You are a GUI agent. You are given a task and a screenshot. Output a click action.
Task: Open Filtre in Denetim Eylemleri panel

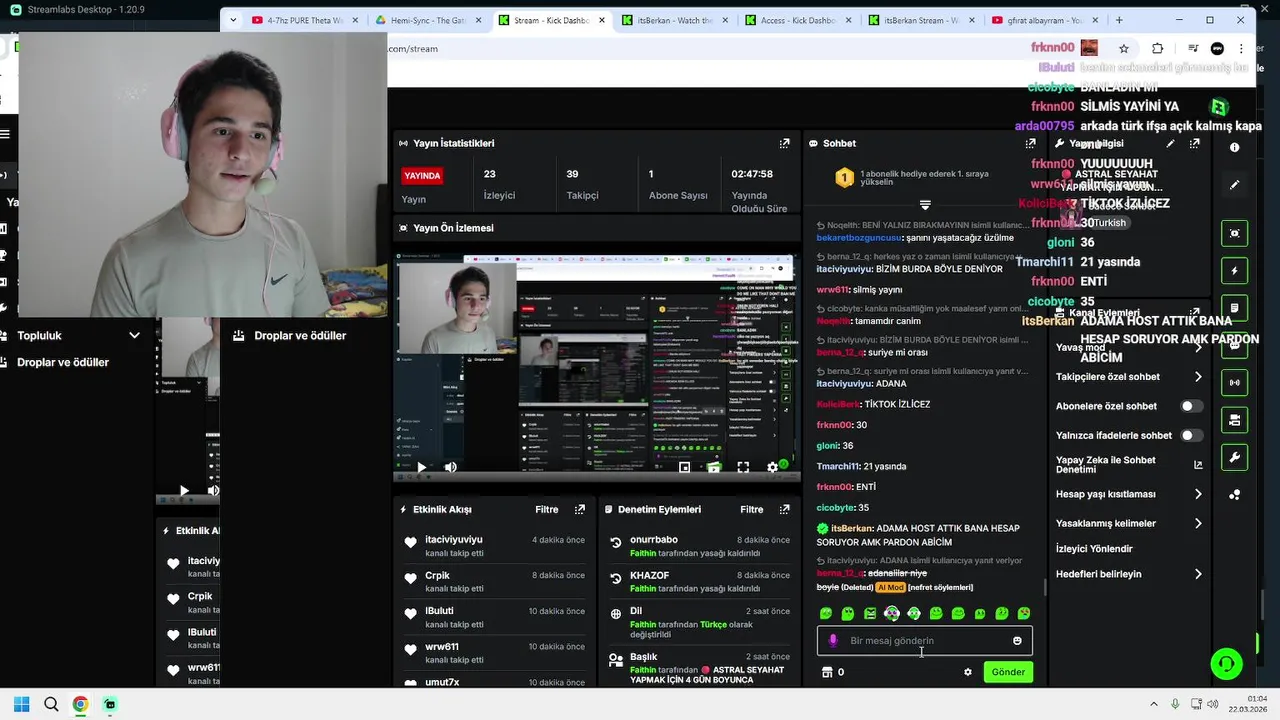pyautogui.click(x=752, y=509)
